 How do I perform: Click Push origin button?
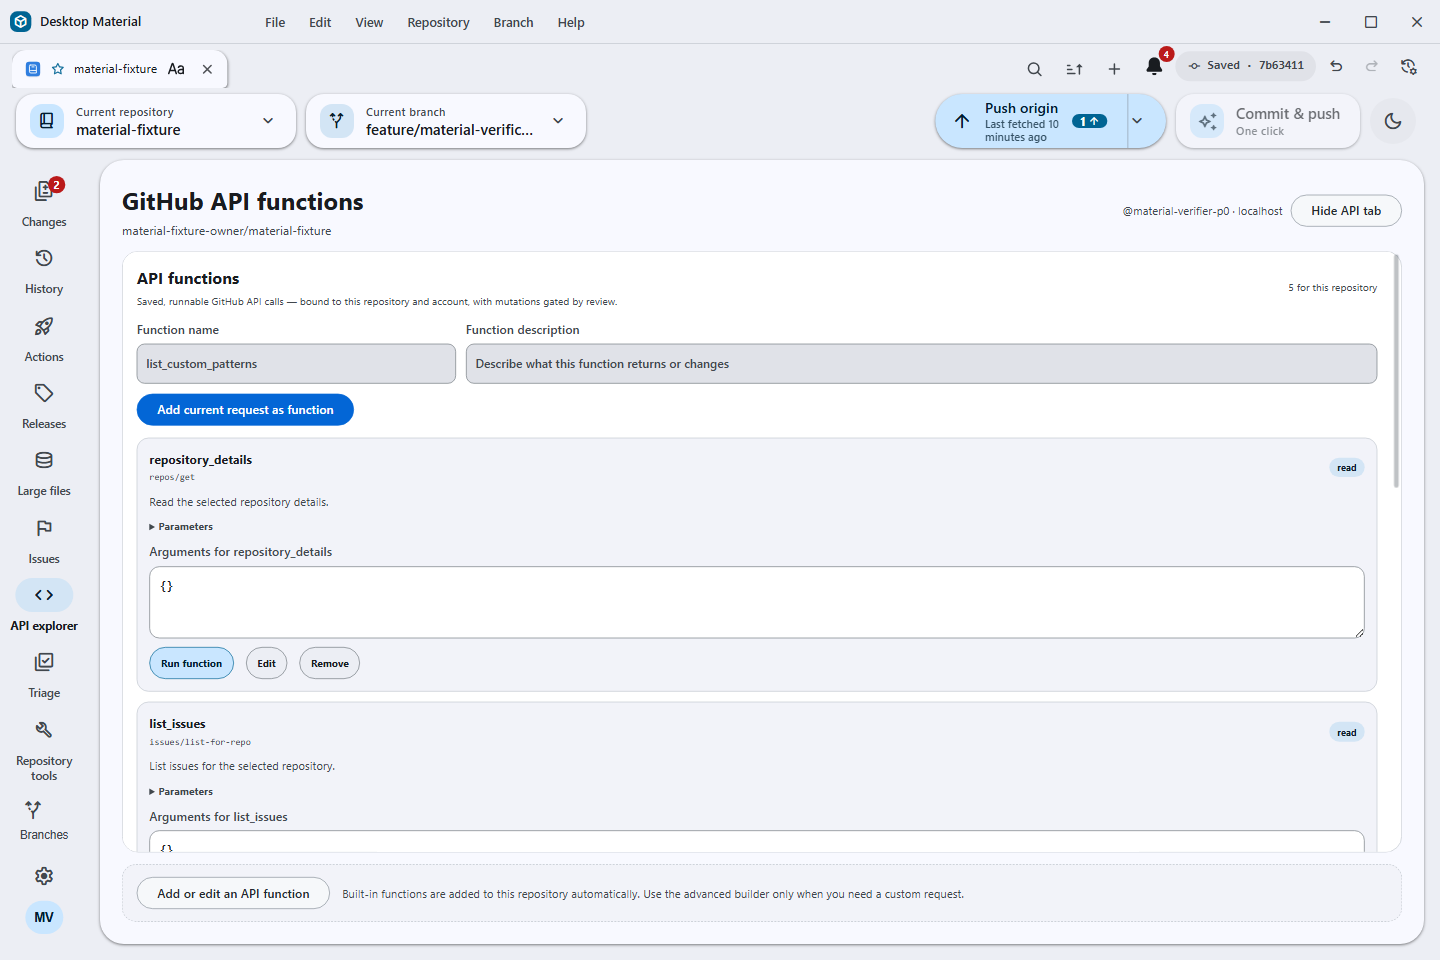pos(1031,121)
